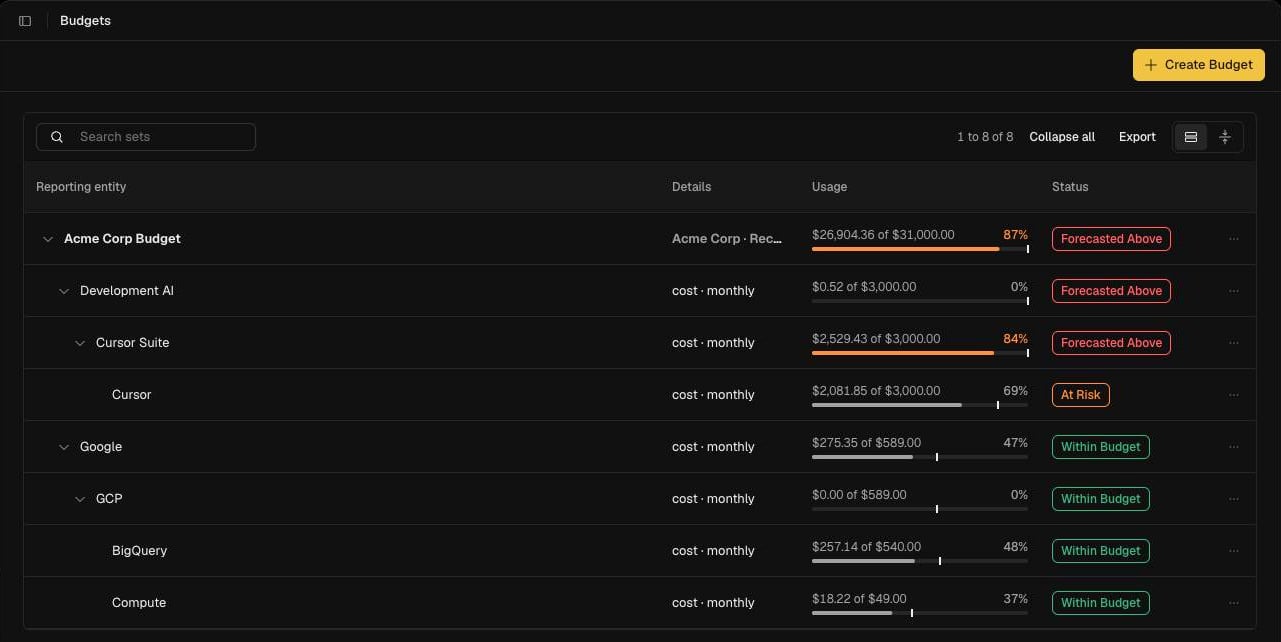1281x642 pixels.
Task: Click Collapse all
Action: coord(1062,137)
